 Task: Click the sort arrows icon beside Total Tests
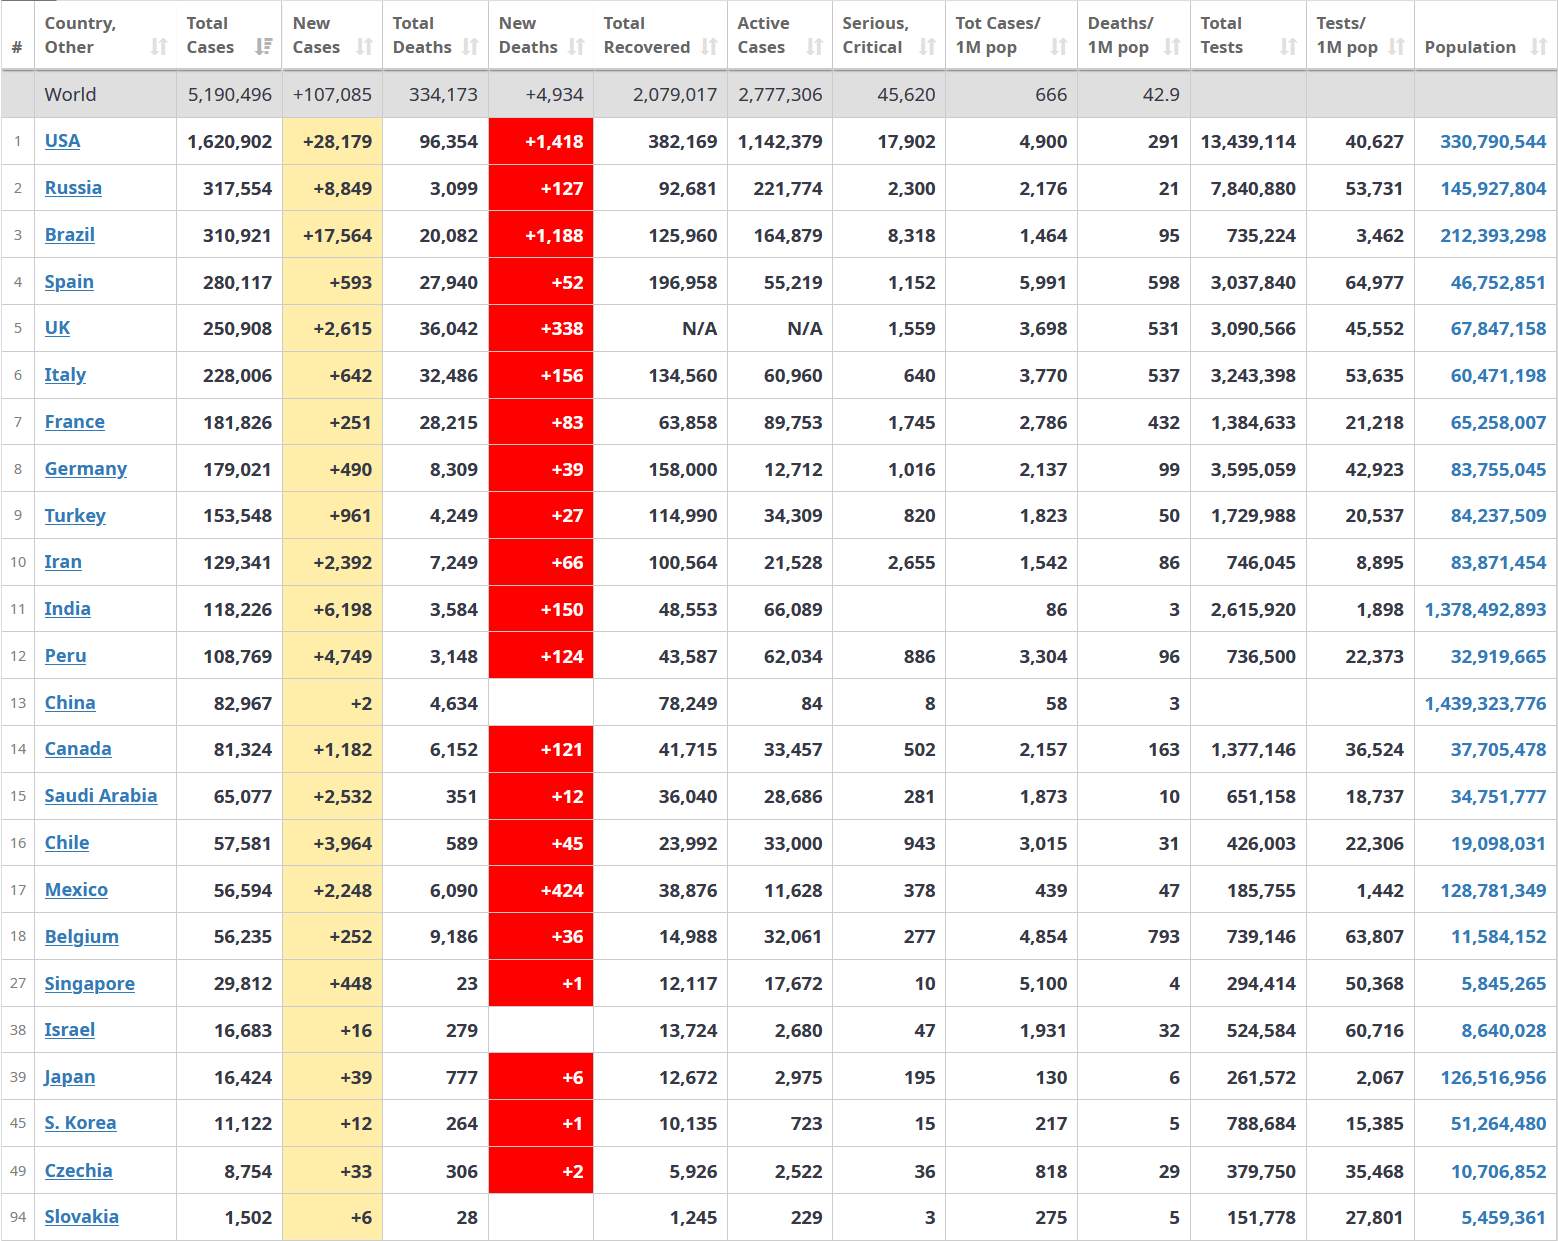click(x=1289, y=47)
